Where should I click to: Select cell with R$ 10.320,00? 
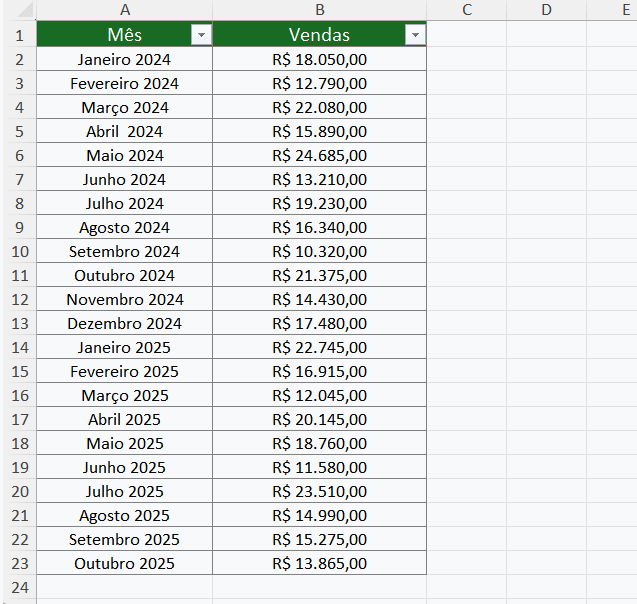point(319,251)
